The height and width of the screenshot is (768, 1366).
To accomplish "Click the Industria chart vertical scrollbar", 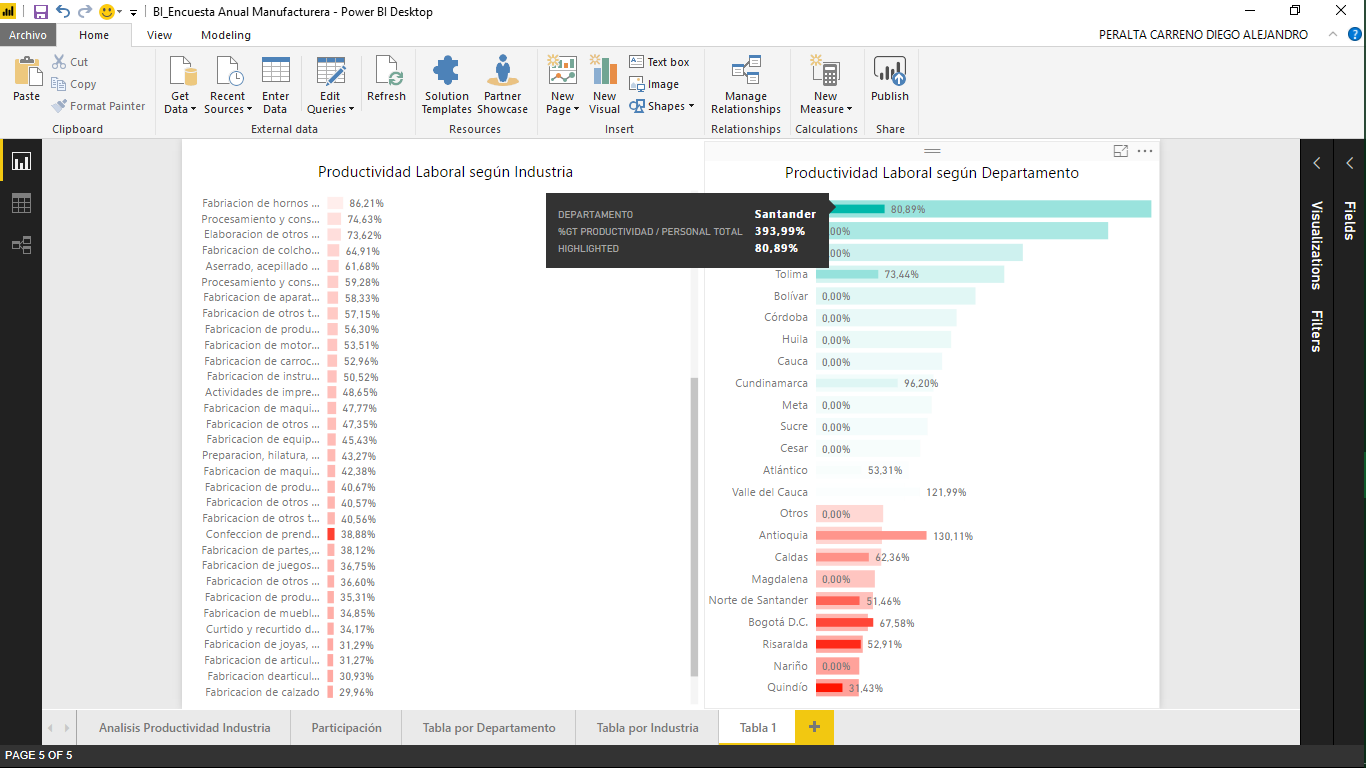I will pos(694,527).
